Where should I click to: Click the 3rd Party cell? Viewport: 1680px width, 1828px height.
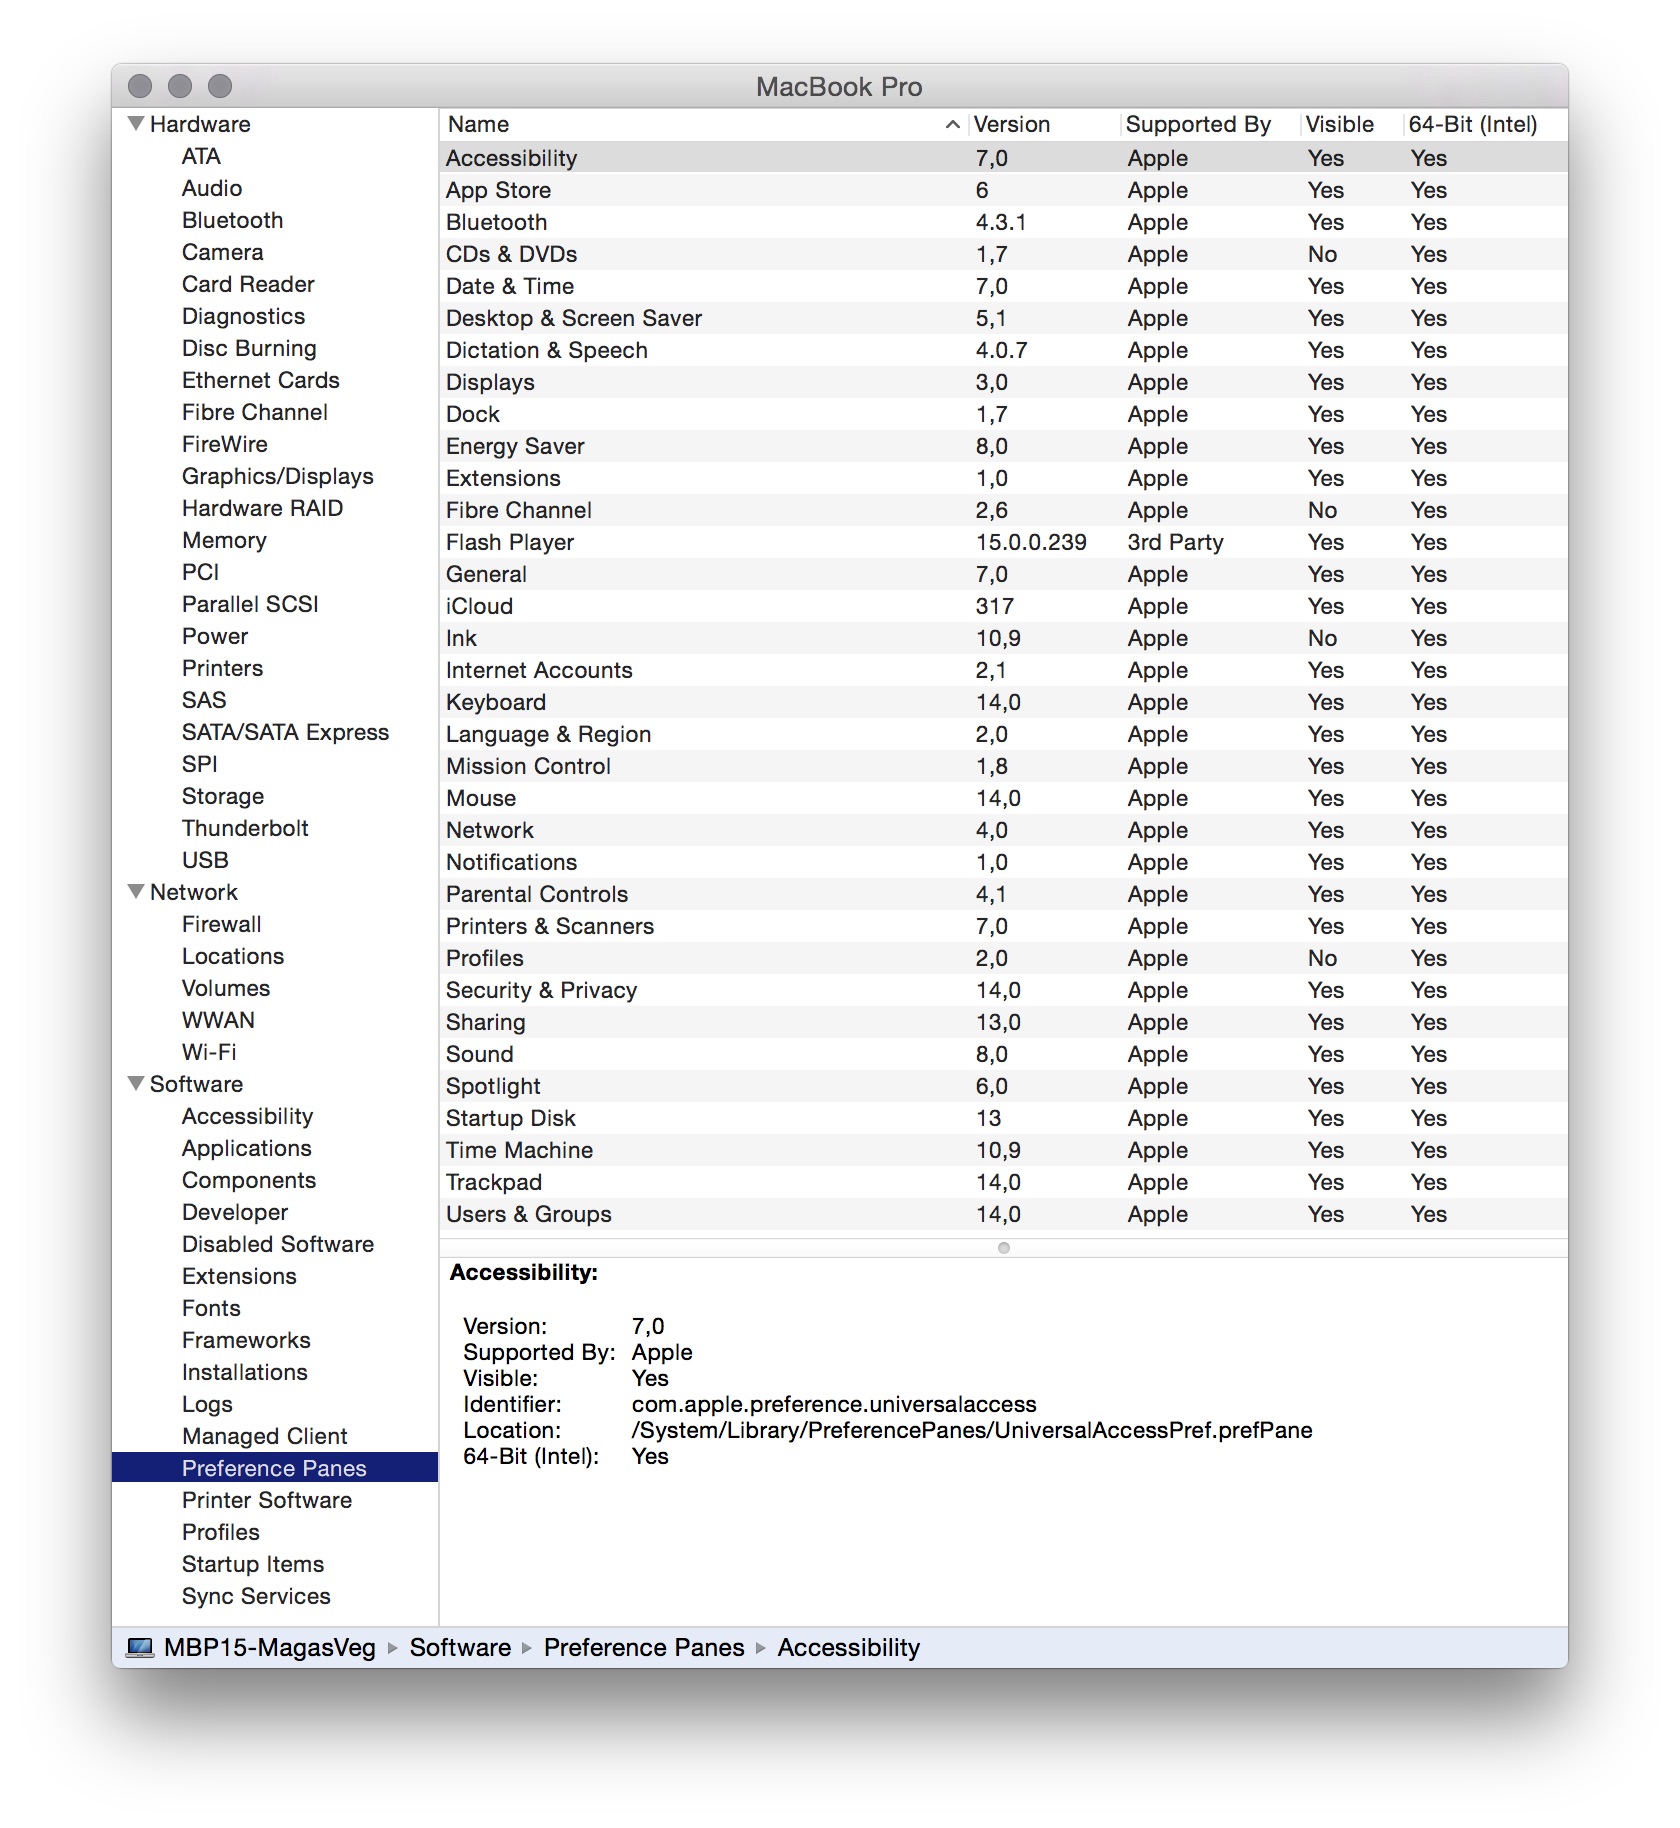(1175, 542)
